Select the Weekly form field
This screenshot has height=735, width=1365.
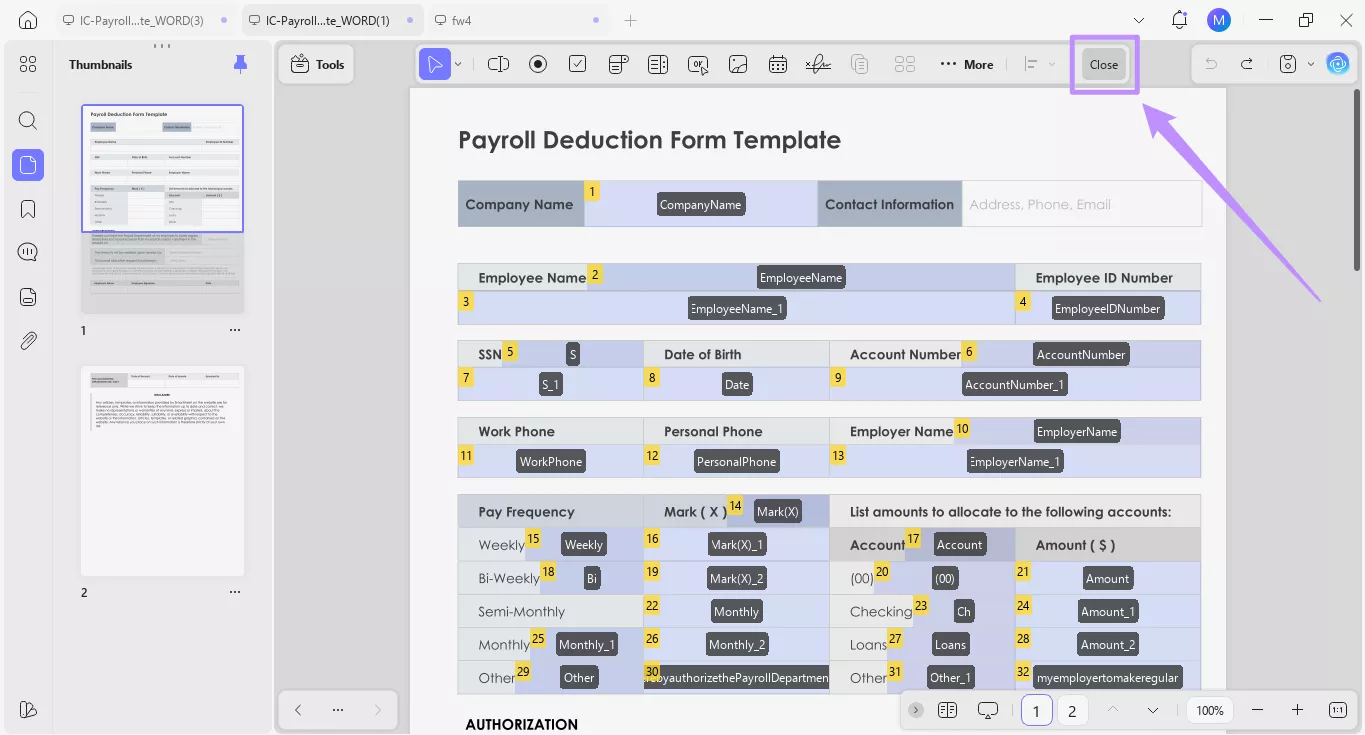tap(584, 545)
